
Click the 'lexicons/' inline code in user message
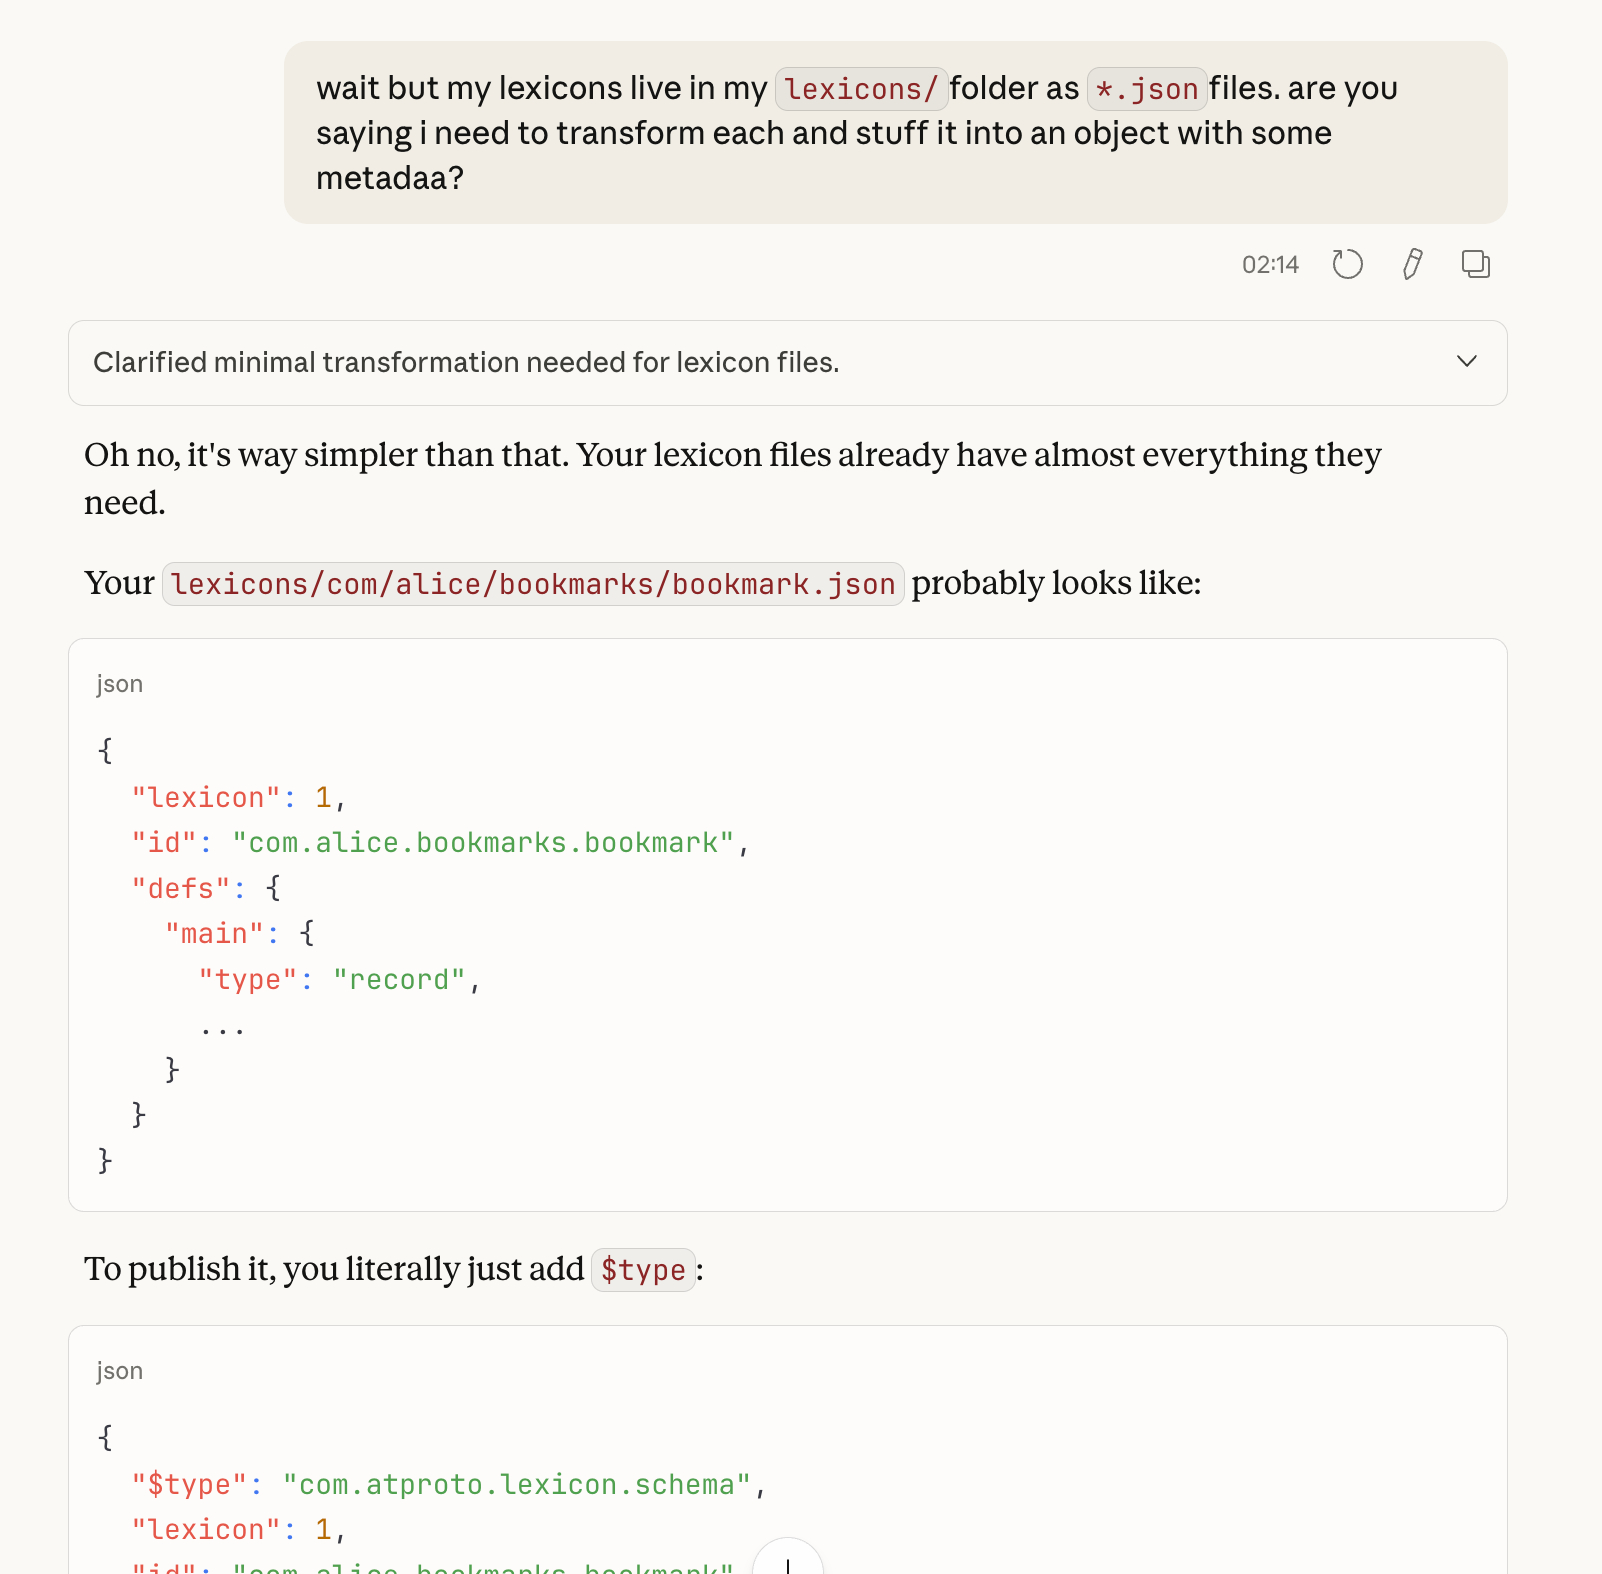[x=860, y=89]
